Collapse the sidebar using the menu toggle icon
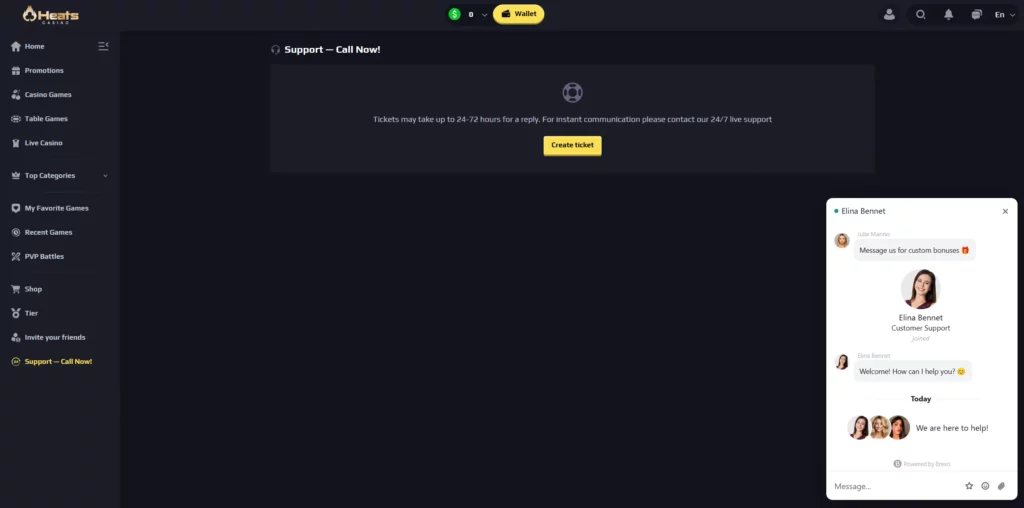 pyautogui.click(x=103, y=46)
